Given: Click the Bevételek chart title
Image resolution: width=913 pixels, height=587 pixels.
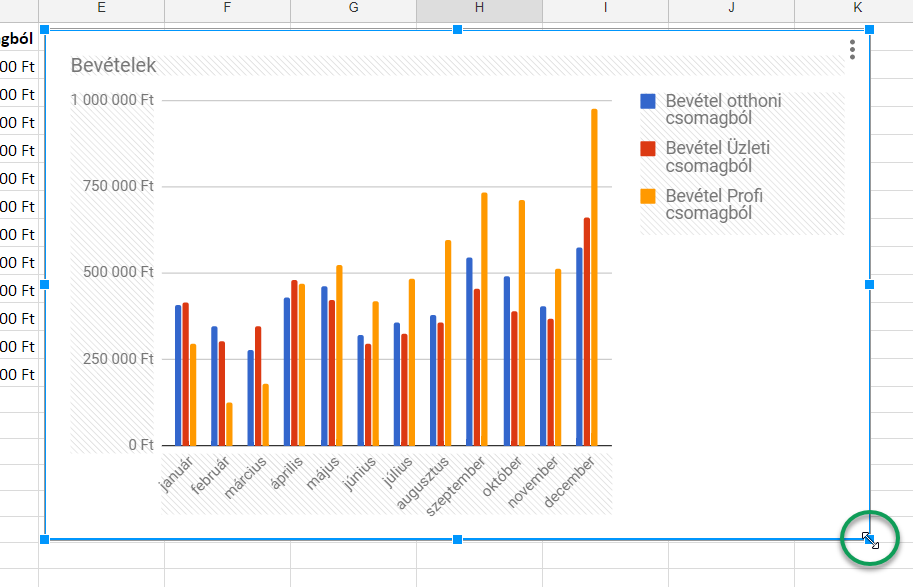Looking at the screenshot, I should 113,66.
